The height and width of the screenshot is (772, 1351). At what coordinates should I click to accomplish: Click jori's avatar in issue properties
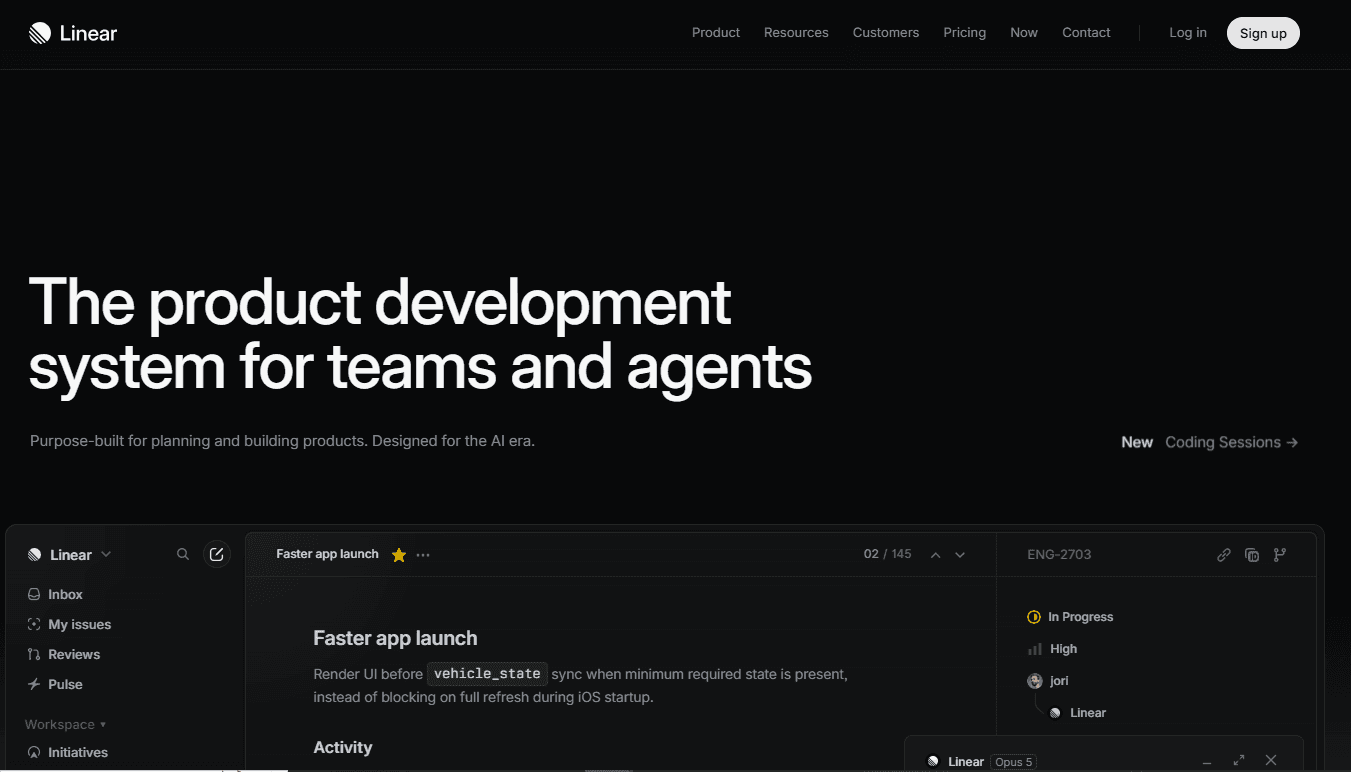tap(1035, 681)
